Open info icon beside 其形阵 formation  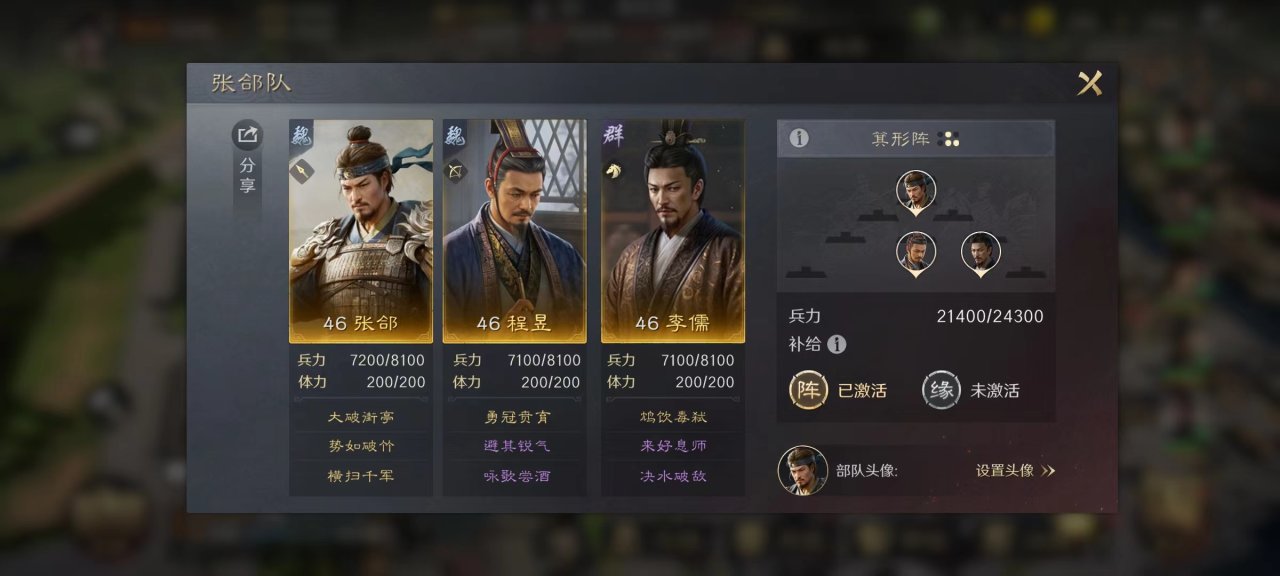click(x=799, y=138)
